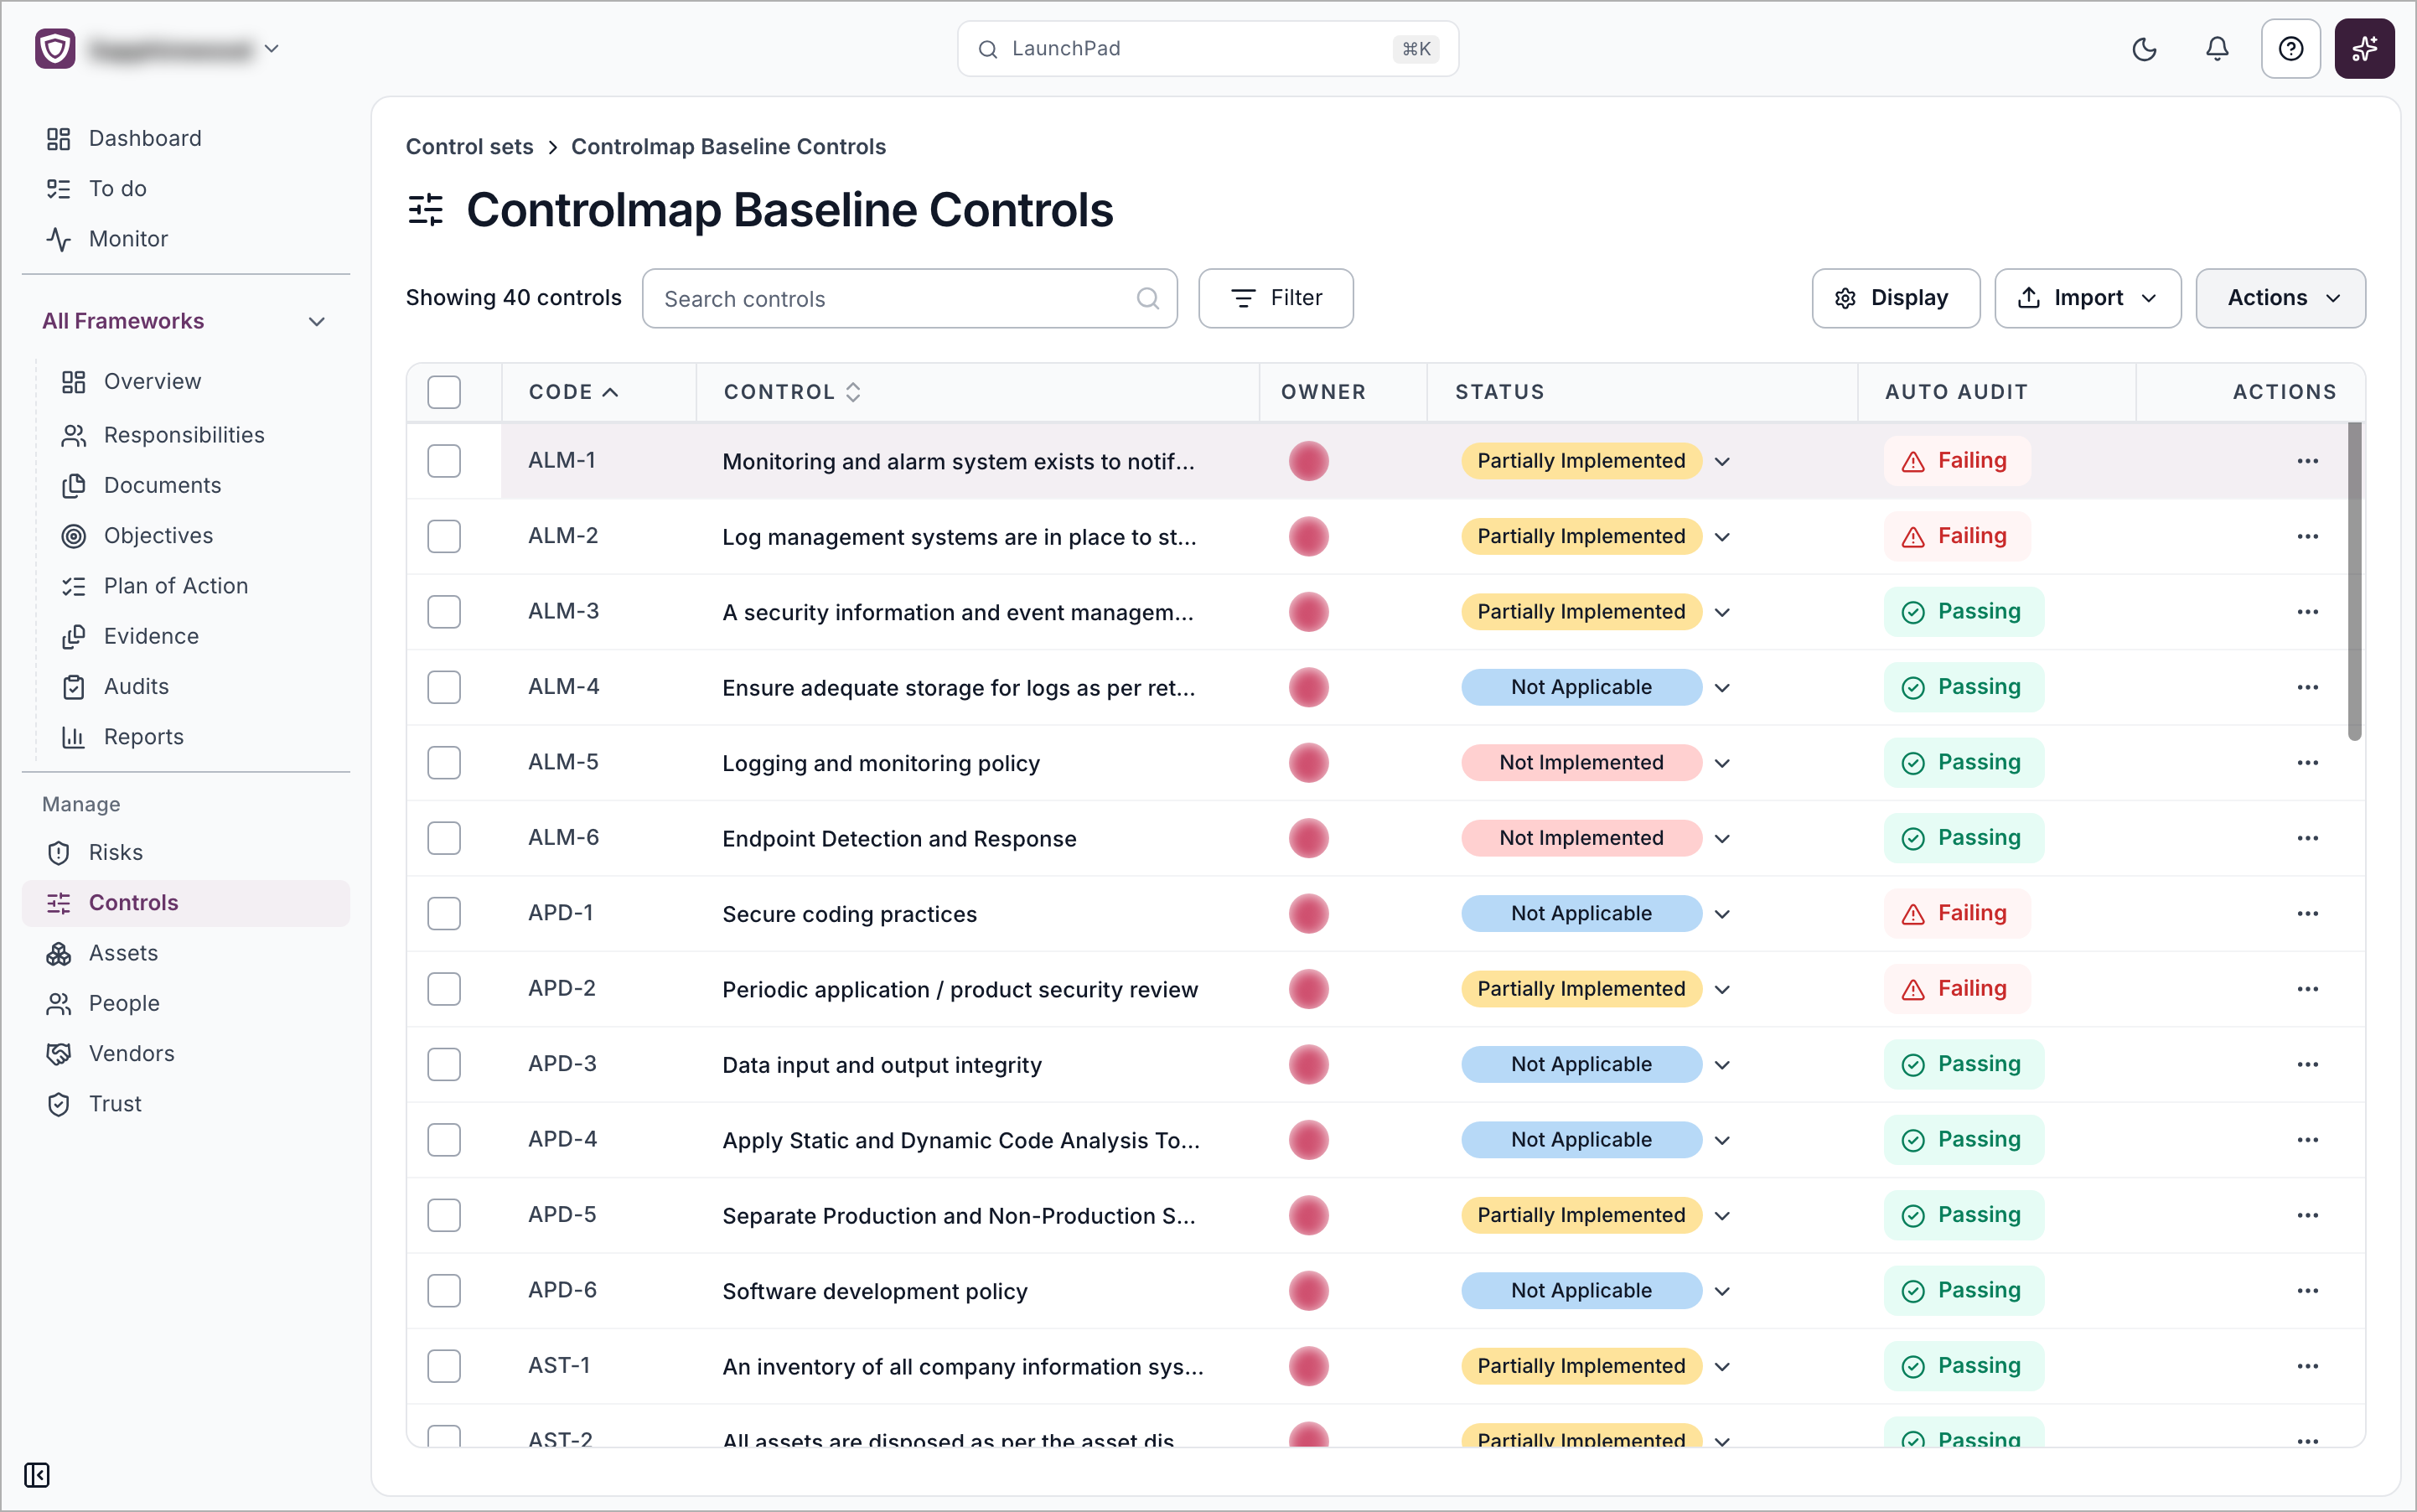This screenshot has height=1512, width=2417.
Task: Click the shield logo in top left
Action: coord(55,49)
